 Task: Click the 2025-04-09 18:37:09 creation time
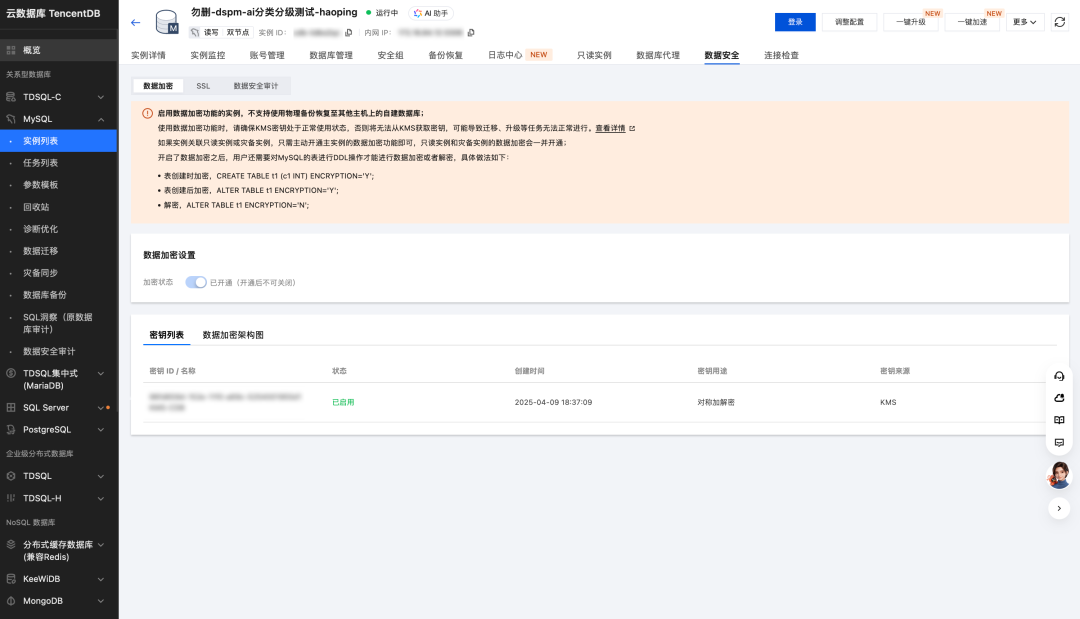[x=553, y=402]
